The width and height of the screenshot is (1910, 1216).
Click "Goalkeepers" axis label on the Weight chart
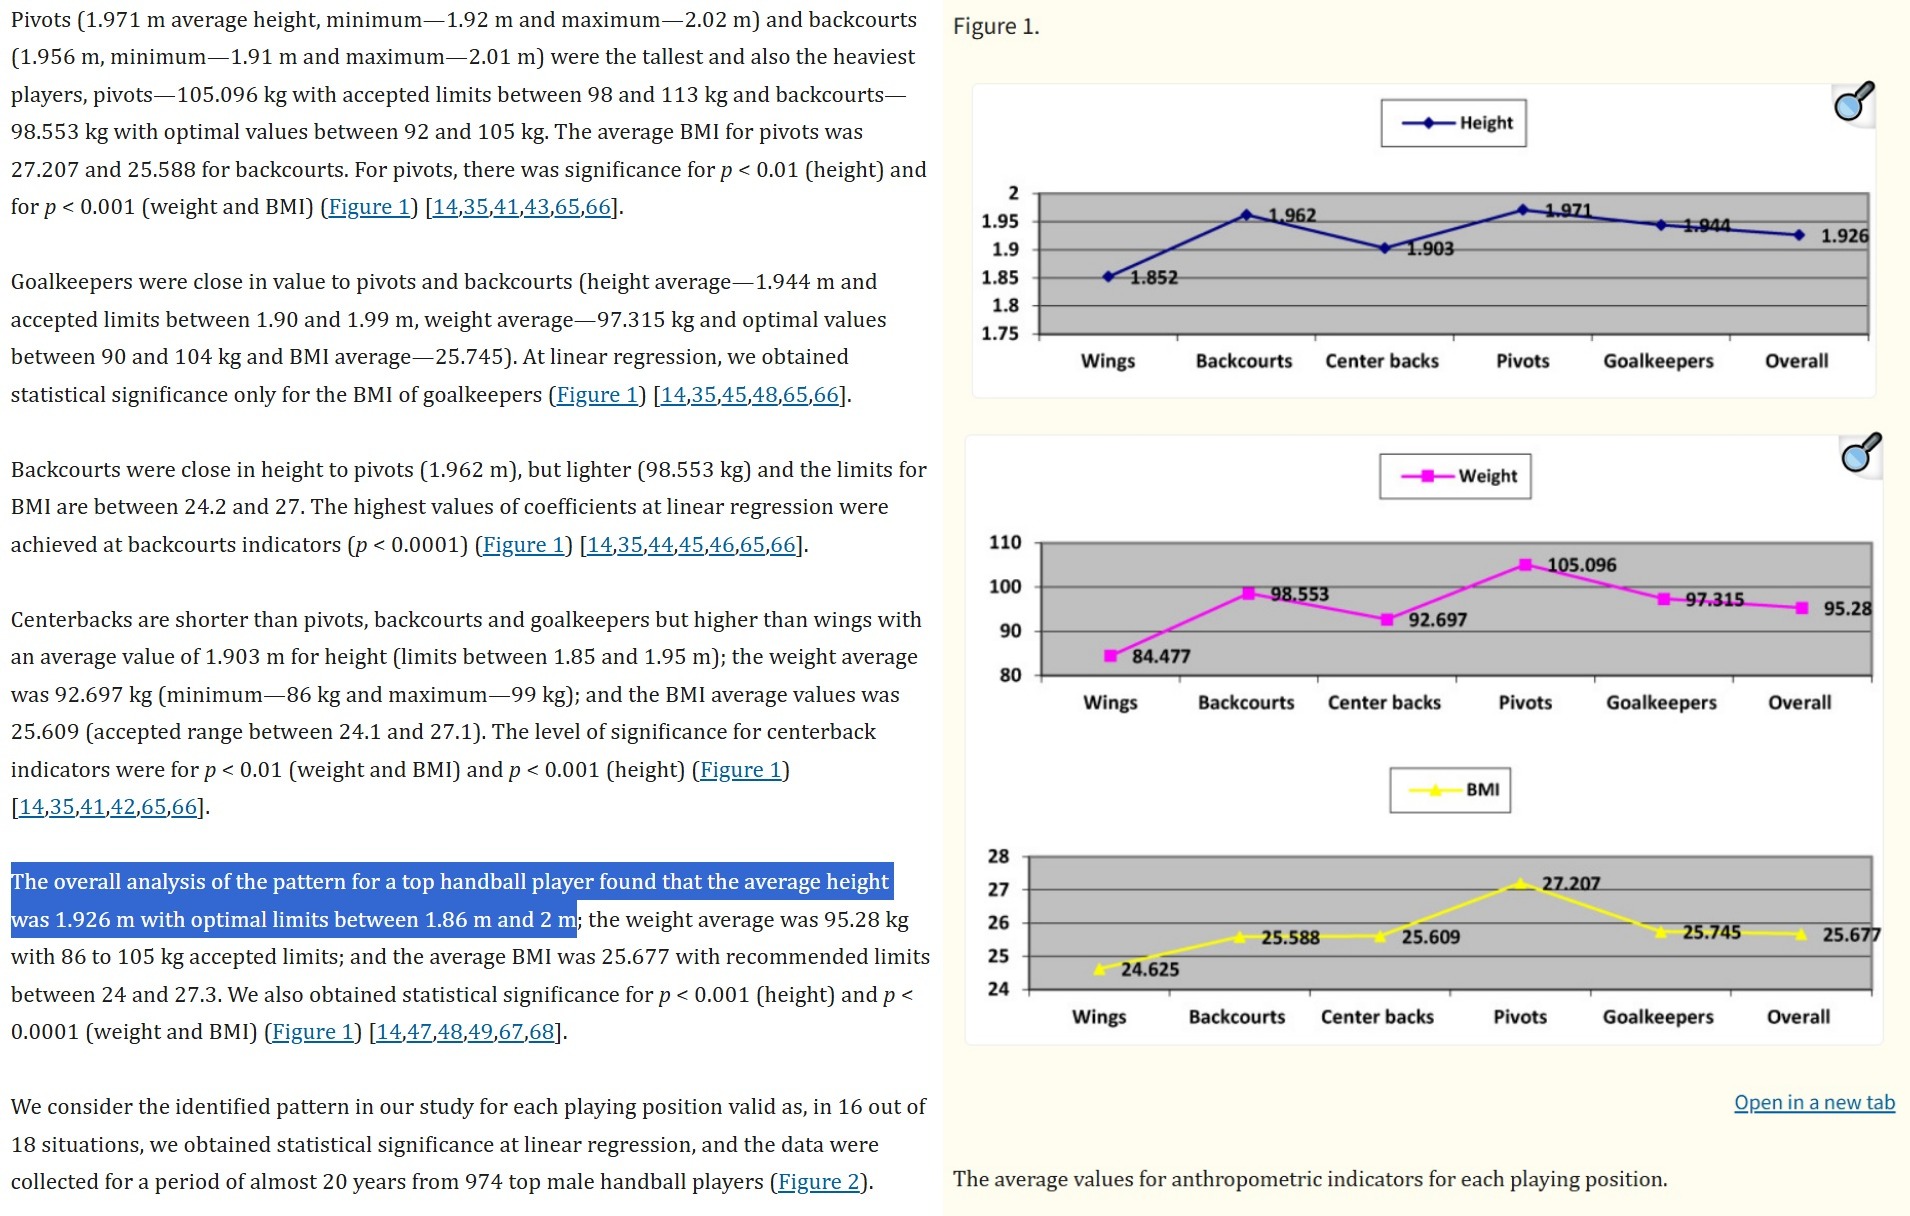pyautogui.click(x=1661, y=703)
